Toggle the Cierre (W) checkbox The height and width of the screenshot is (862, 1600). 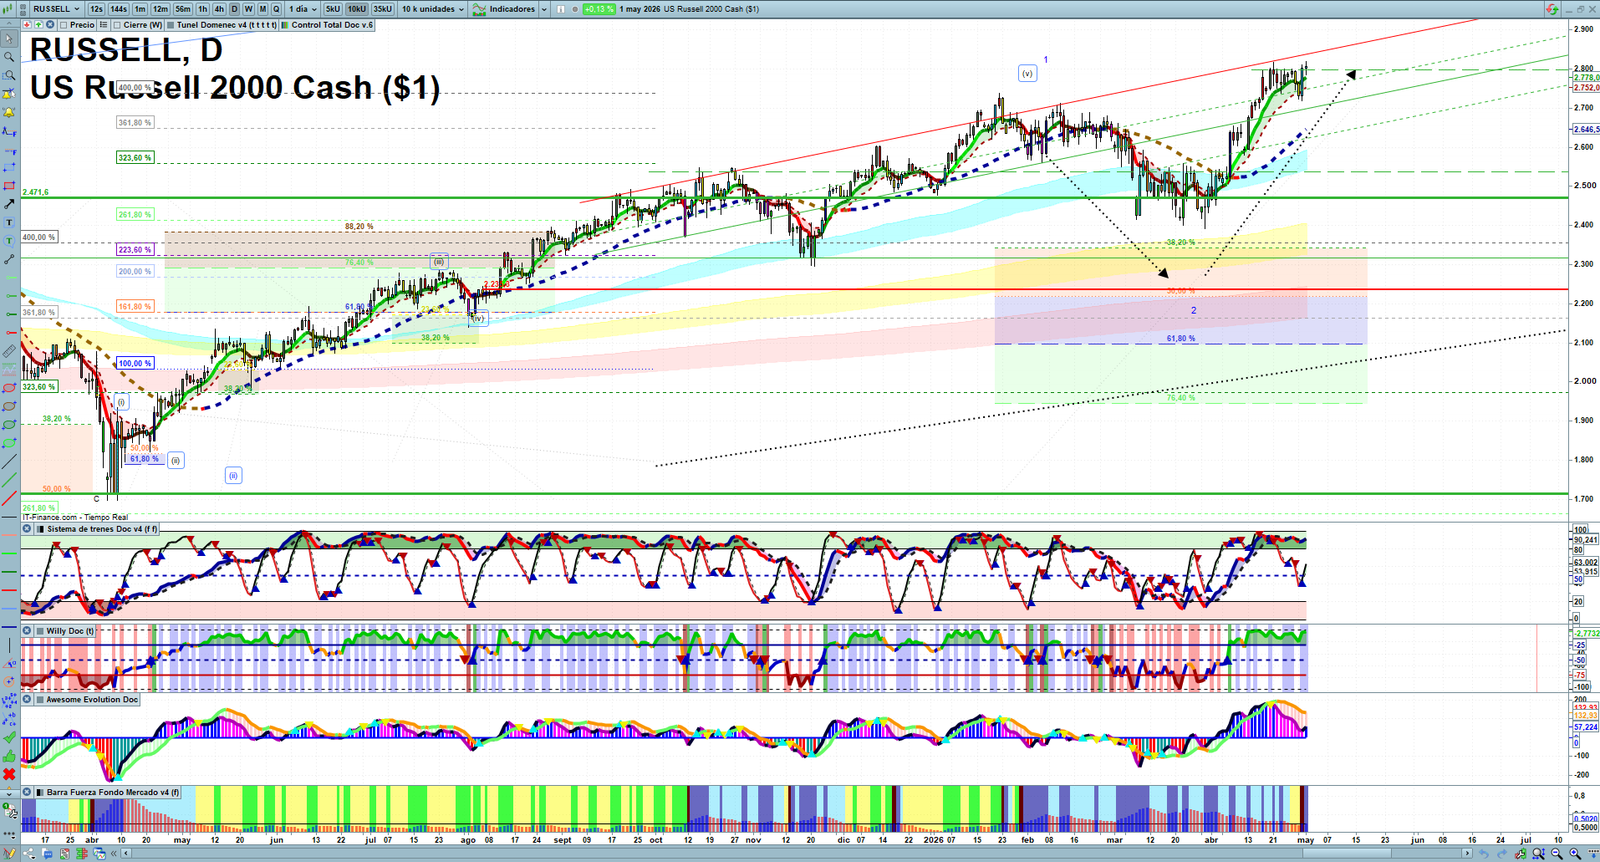coord(117,25)
